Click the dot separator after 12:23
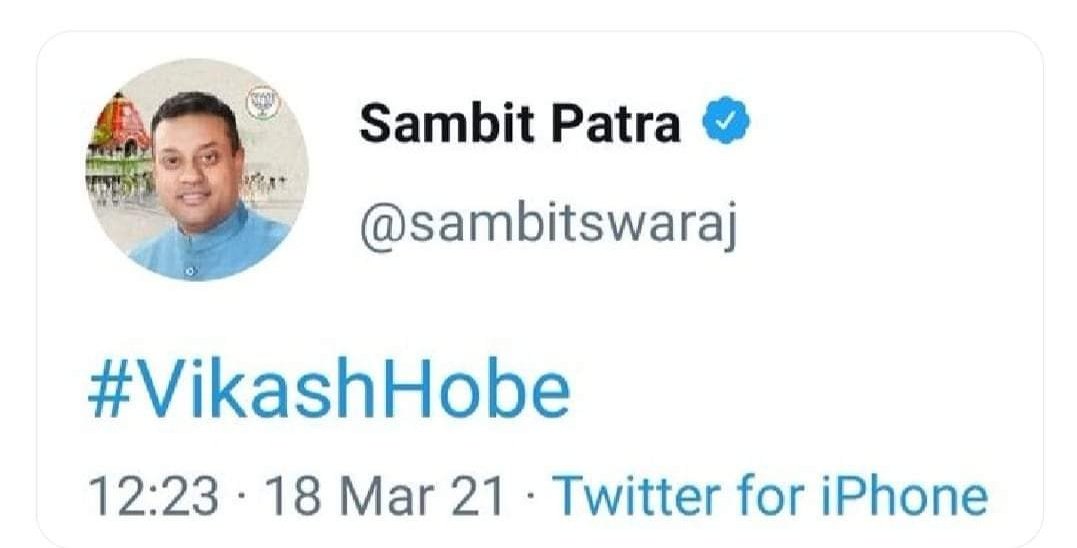This screenshot has width=1077, height=548. pyautogui.click(x=242, y=497)
